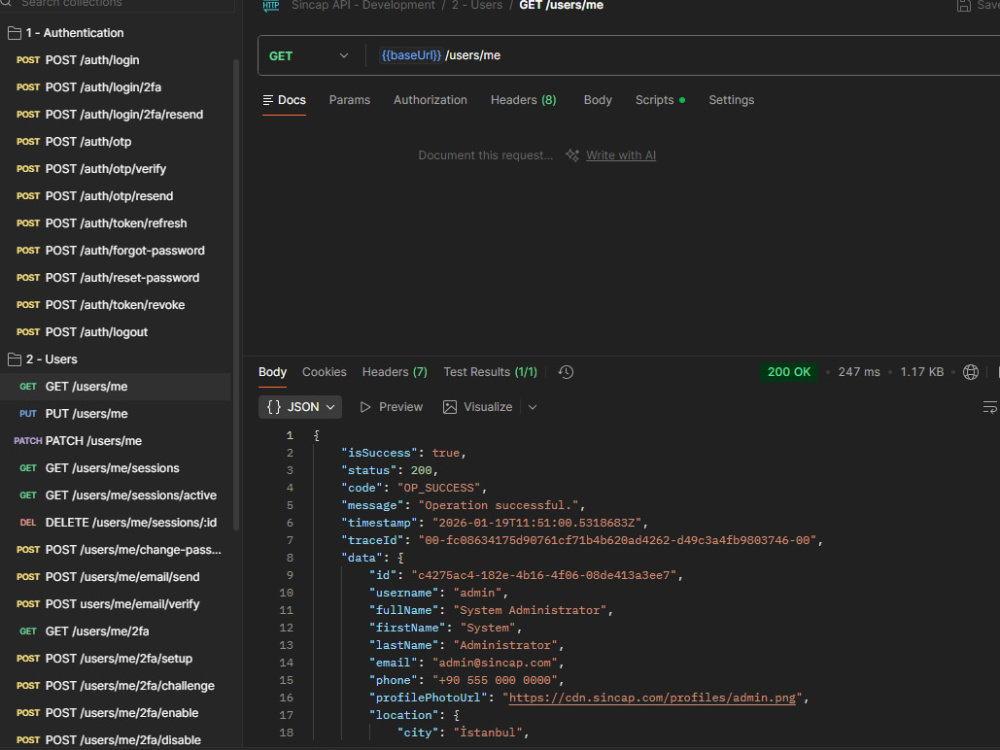Click the Visualize button

(478, 407)
